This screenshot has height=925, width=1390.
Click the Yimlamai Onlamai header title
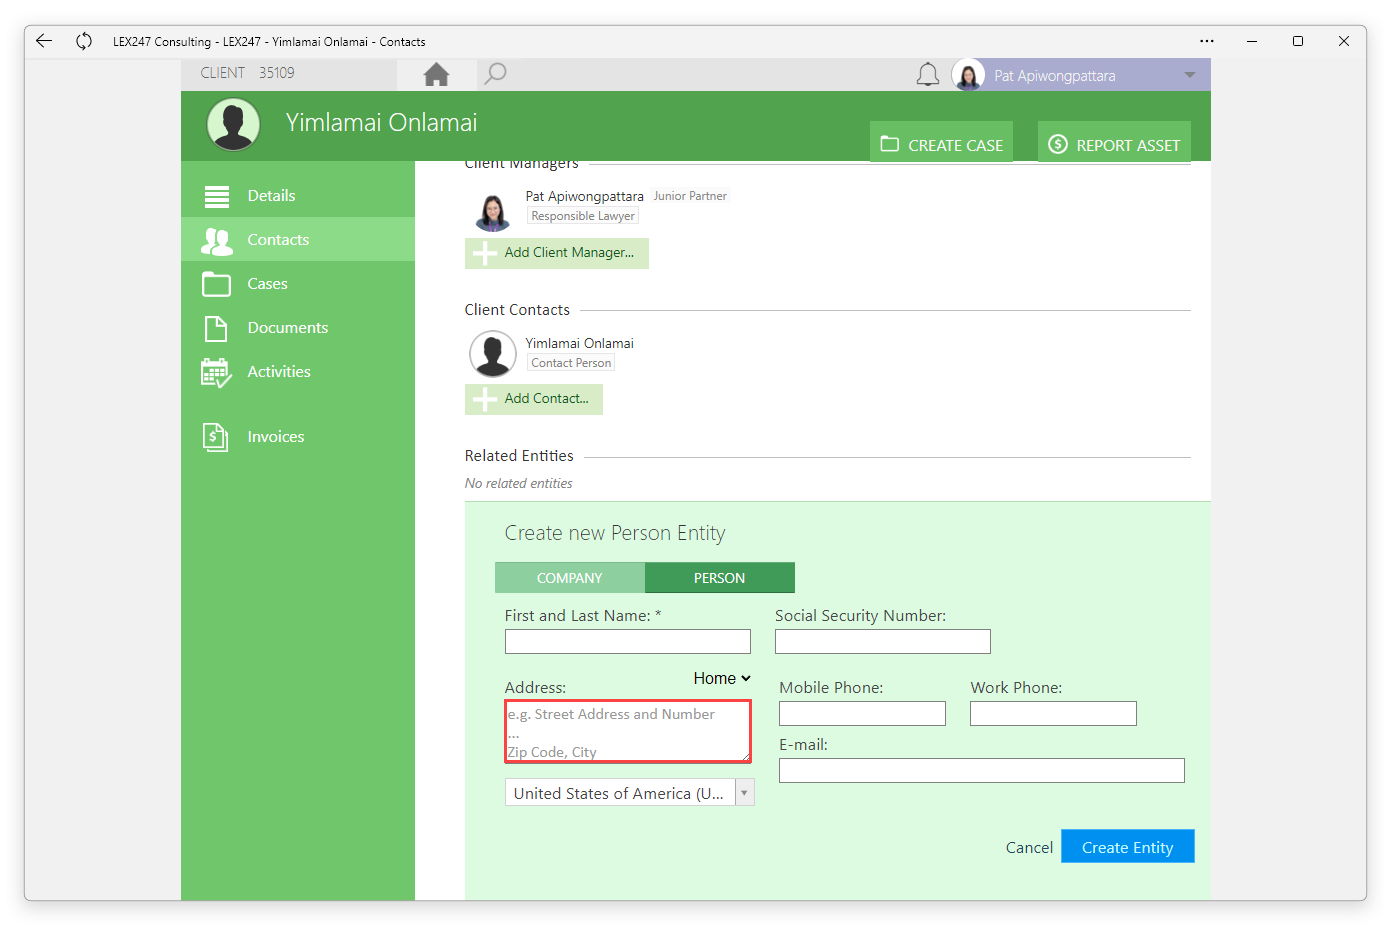(382, 122)
